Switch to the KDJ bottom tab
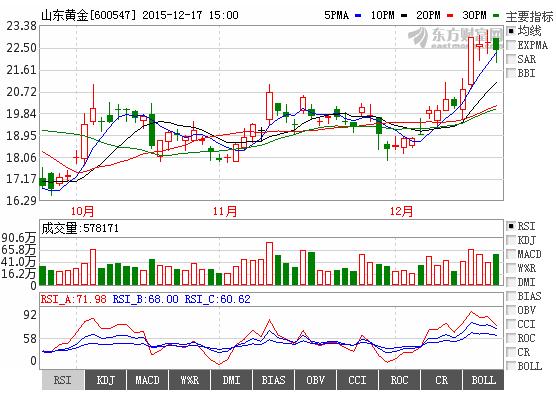The height and width of the screenshot is (394, 556). point(105,380)
